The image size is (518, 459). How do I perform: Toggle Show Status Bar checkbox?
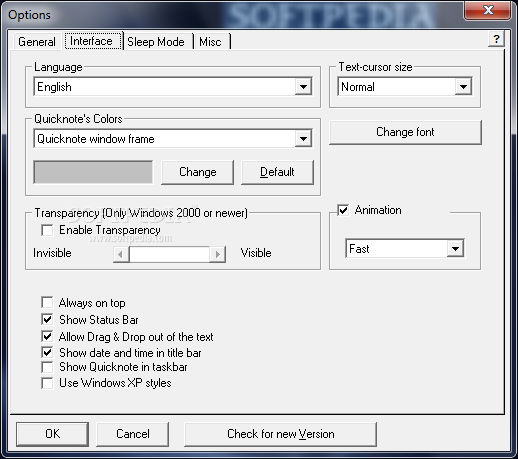(47, 319)
